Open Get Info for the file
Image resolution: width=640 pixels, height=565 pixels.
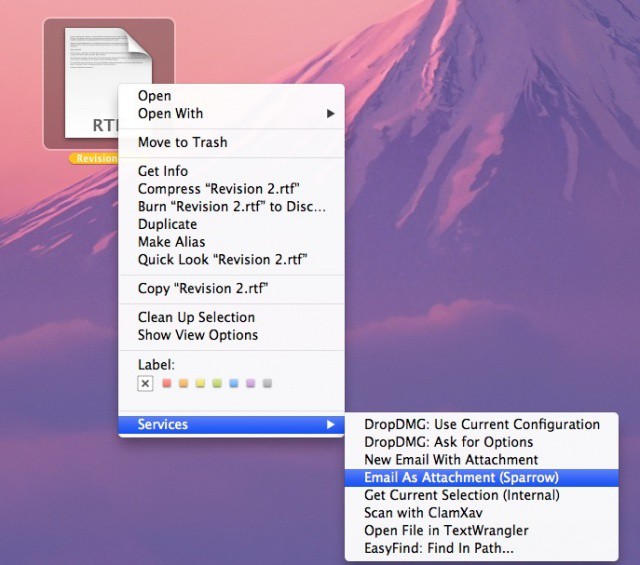(x=162, y=171)
